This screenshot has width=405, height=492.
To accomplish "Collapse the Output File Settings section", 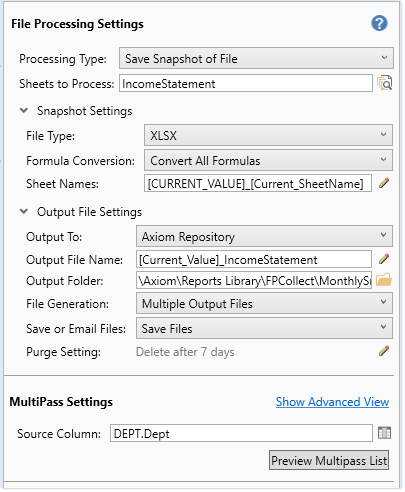I will tap(24, 212).
